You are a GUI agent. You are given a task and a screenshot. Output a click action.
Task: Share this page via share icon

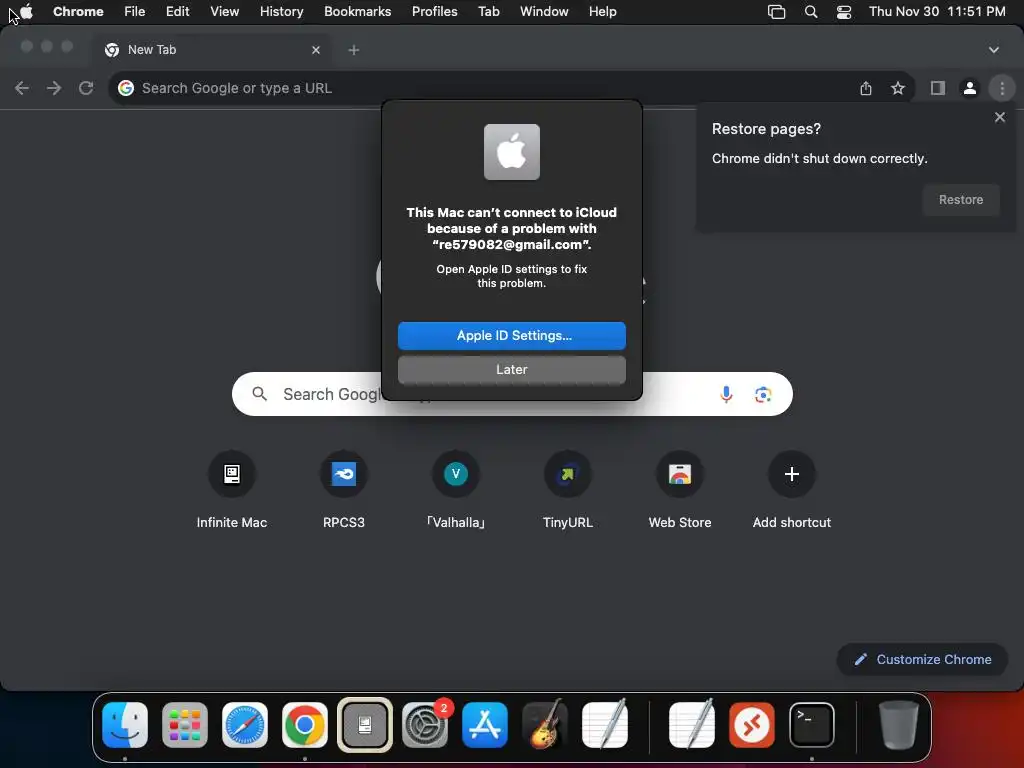[x=866, y=88]
